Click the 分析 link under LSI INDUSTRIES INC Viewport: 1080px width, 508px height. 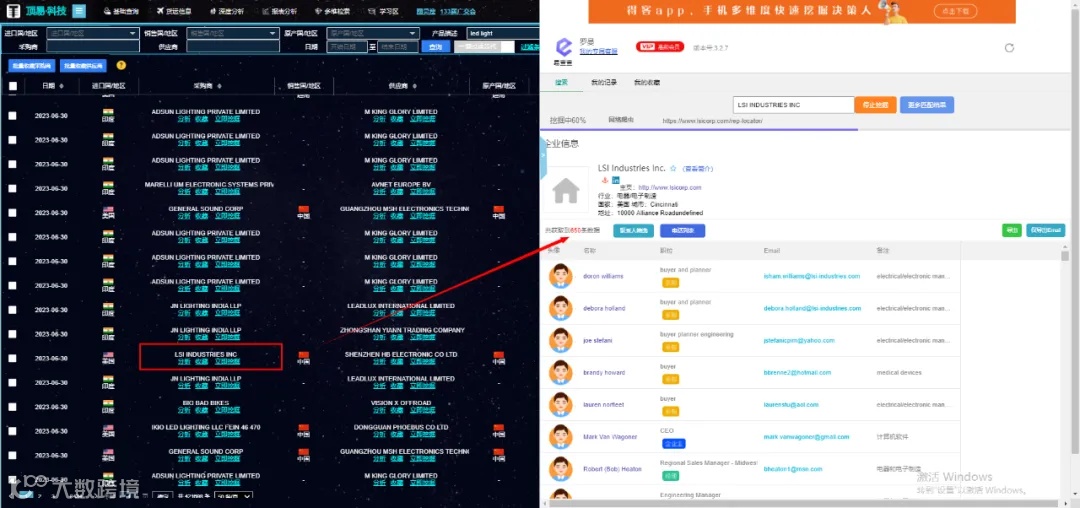tap(184, 361)
